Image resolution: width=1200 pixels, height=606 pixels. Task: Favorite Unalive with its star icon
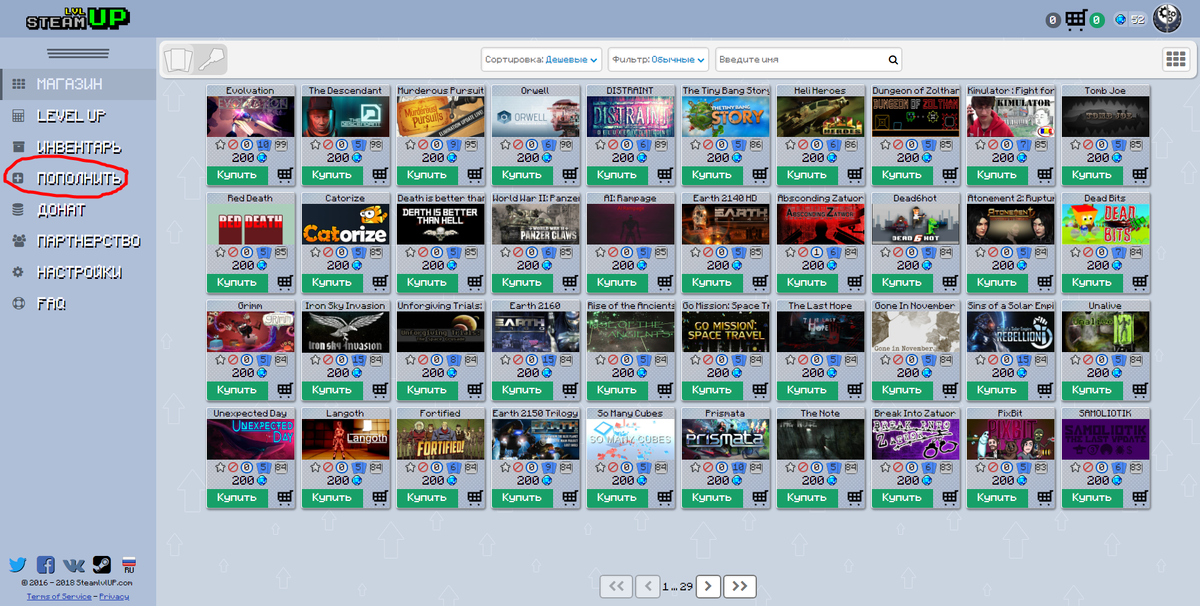pos(1075,360)
